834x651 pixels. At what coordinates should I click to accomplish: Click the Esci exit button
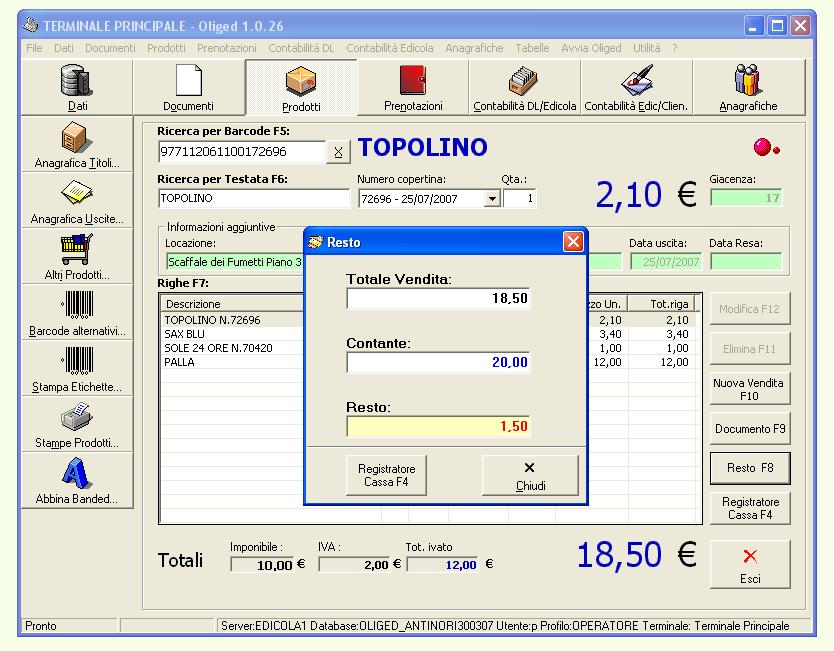click(x=750, y=565)
